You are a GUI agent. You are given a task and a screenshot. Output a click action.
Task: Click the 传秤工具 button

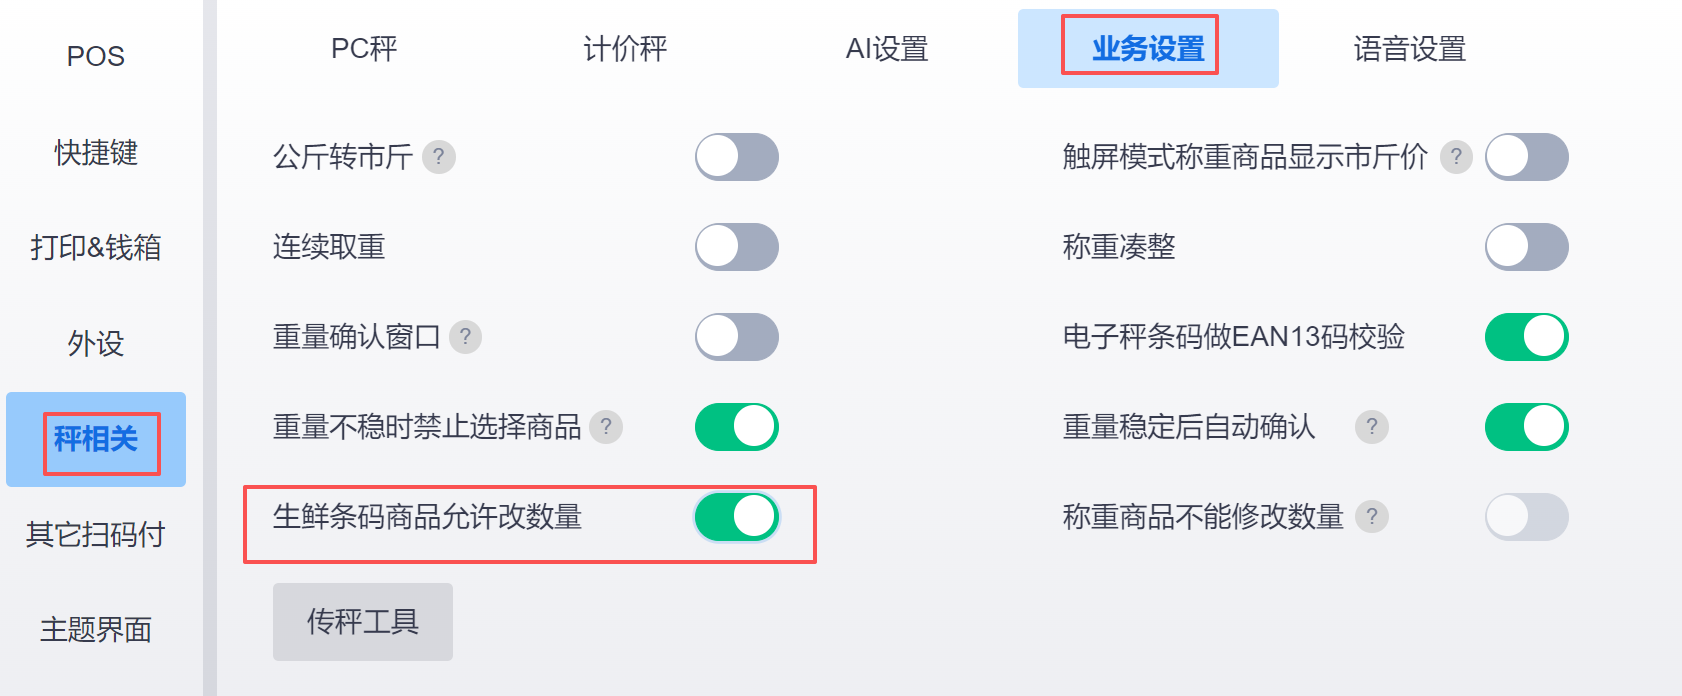362,622
